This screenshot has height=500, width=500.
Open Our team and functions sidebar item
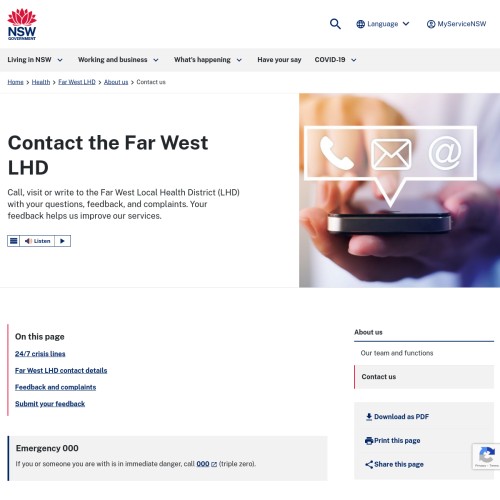(x=397, y=353)
